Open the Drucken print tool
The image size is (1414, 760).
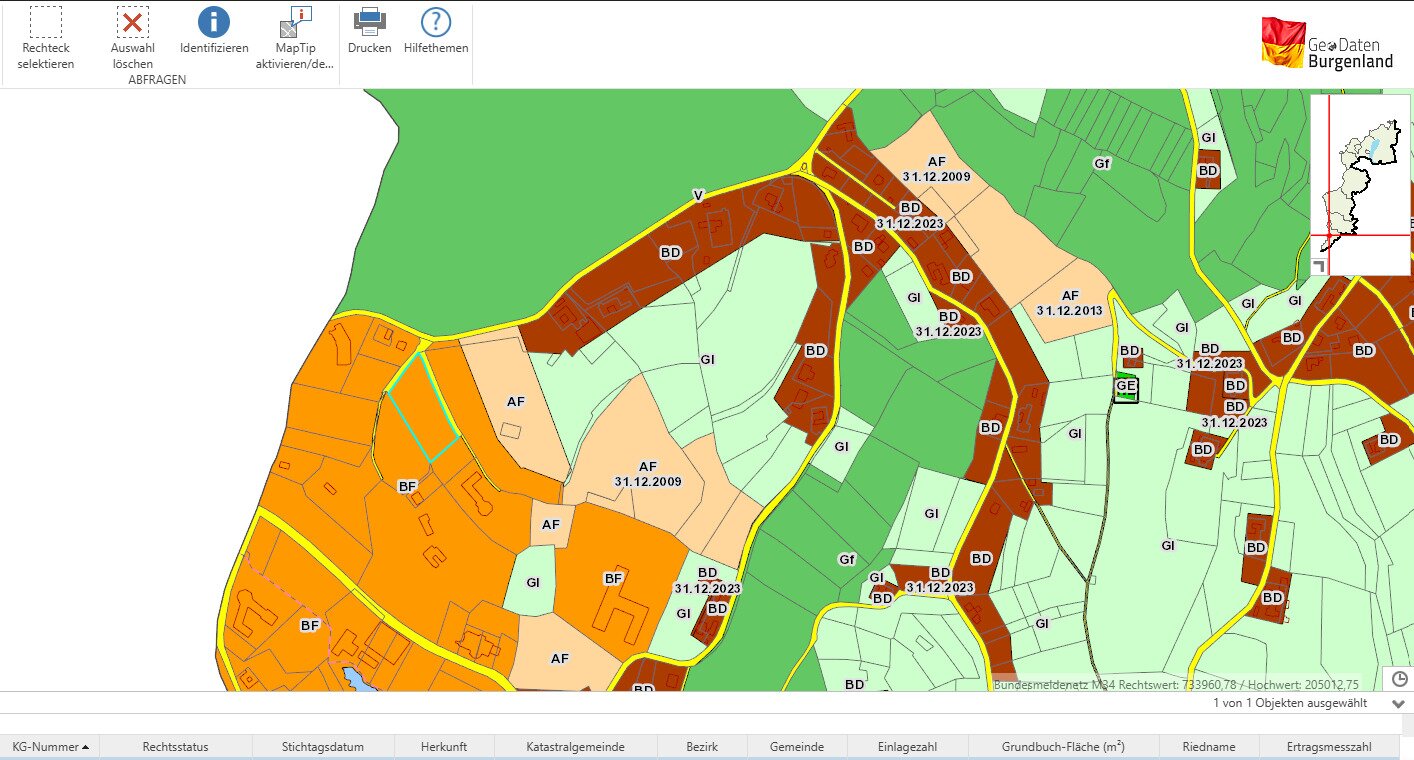click(x=369, y=30)
